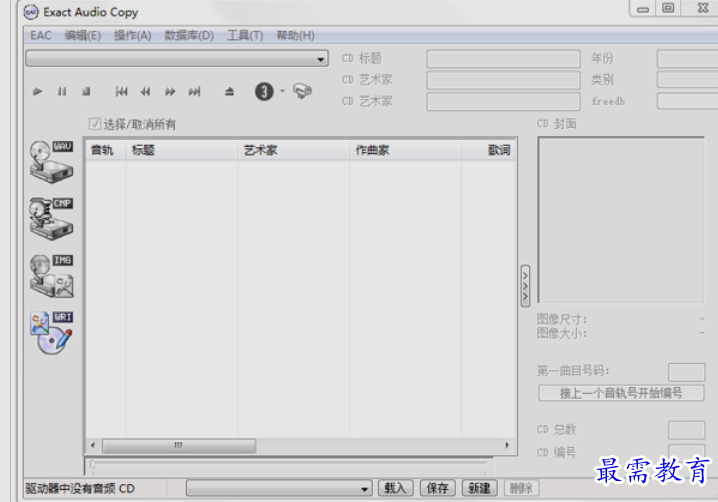Click the CD 总数 input box

click(686, 430)
